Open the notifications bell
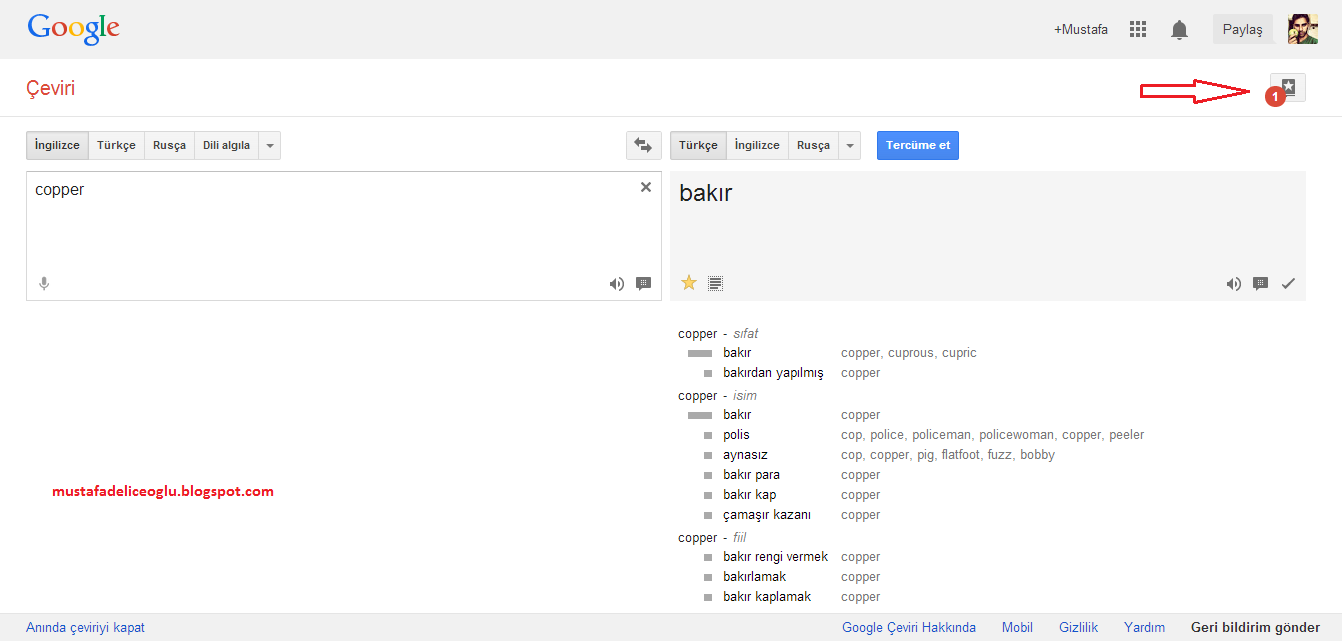This screenshot has width=1342, height=641. click(x=1180, y=30)
